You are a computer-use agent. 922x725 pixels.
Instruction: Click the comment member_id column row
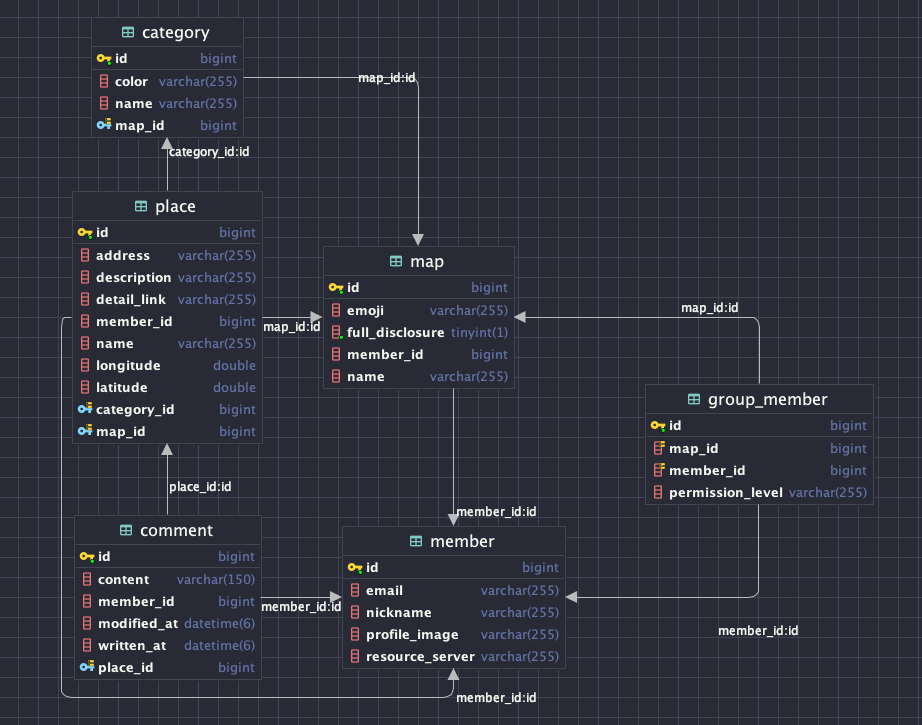[168, 602]
